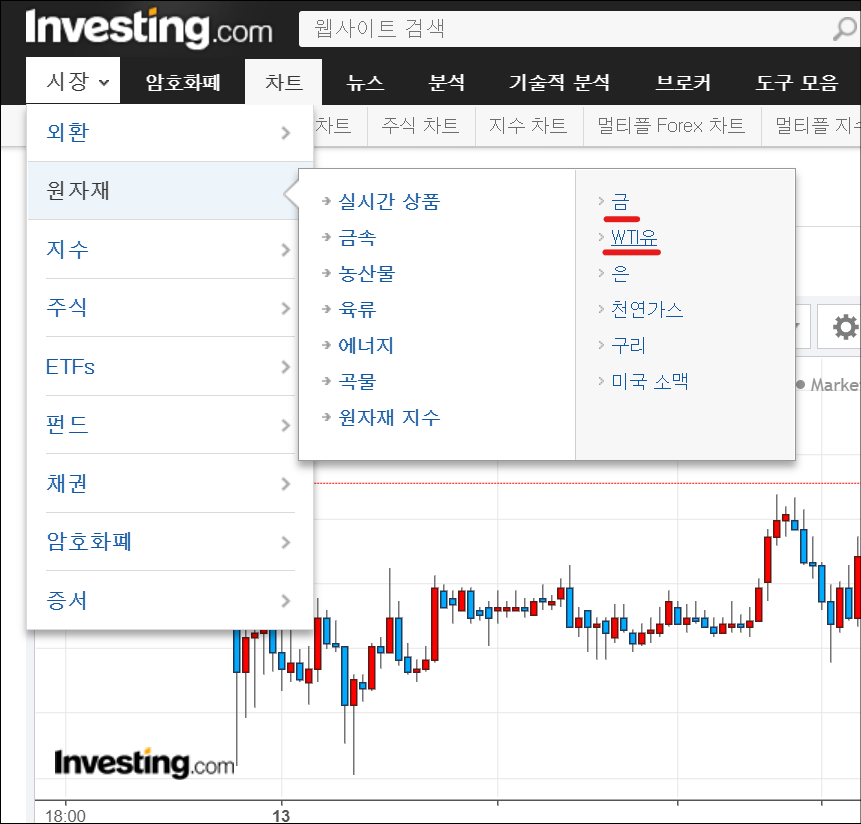
Task: Open 분석 in navigation bar
Action: [x=446, y=82]
